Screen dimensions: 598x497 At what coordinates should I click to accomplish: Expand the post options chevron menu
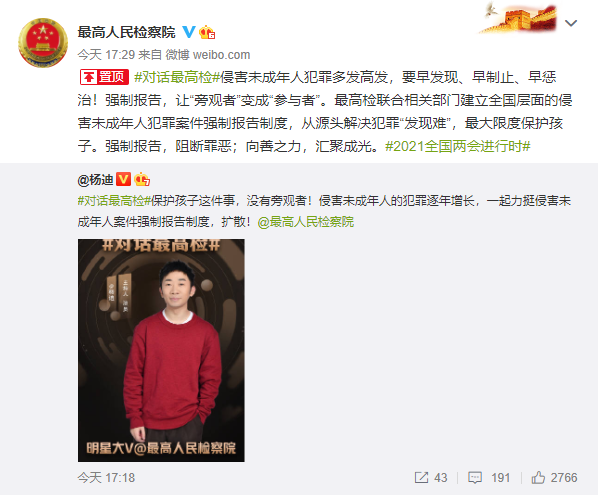[571, 23]
